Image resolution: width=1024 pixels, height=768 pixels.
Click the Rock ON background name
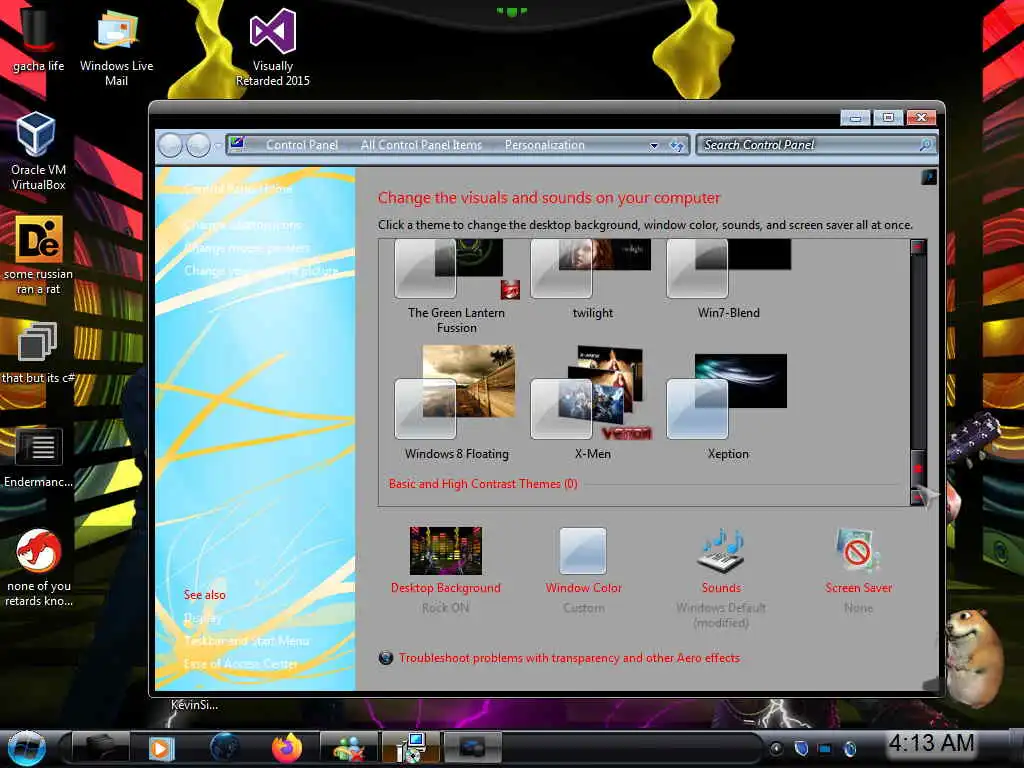(x=445, y=607)
